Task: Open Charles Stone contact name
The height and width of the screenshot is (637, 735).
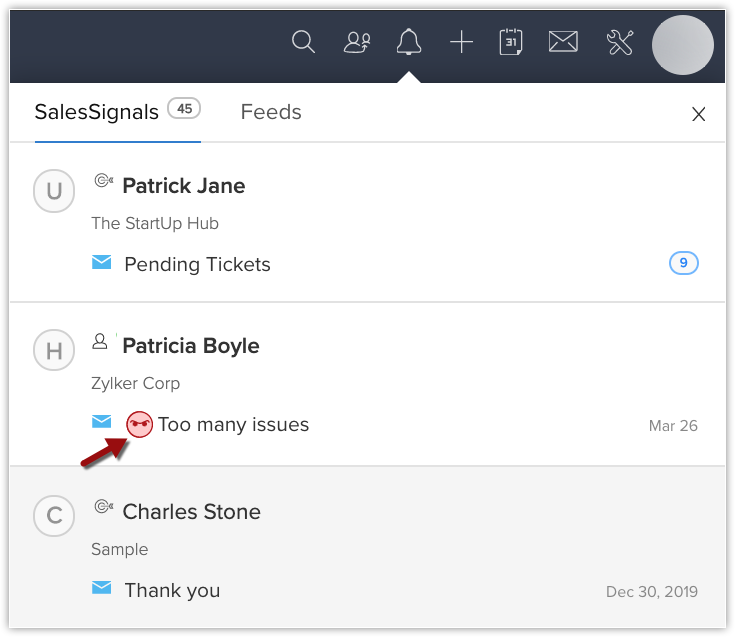Action: pos(191,512)
